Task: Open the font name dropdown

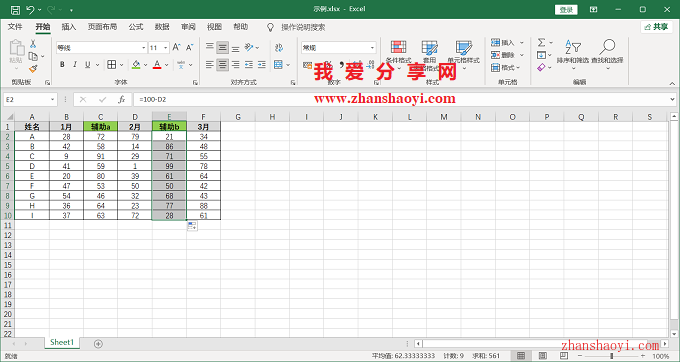Action: [x=144, y=48]
